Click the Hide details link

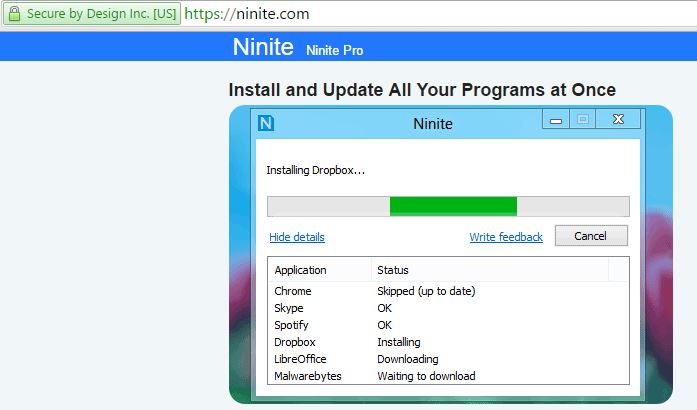(x=297, y=237)
